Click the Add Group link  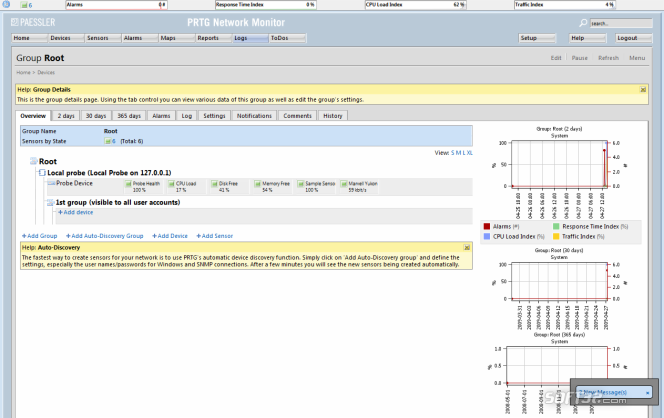(x=39, y=236)
